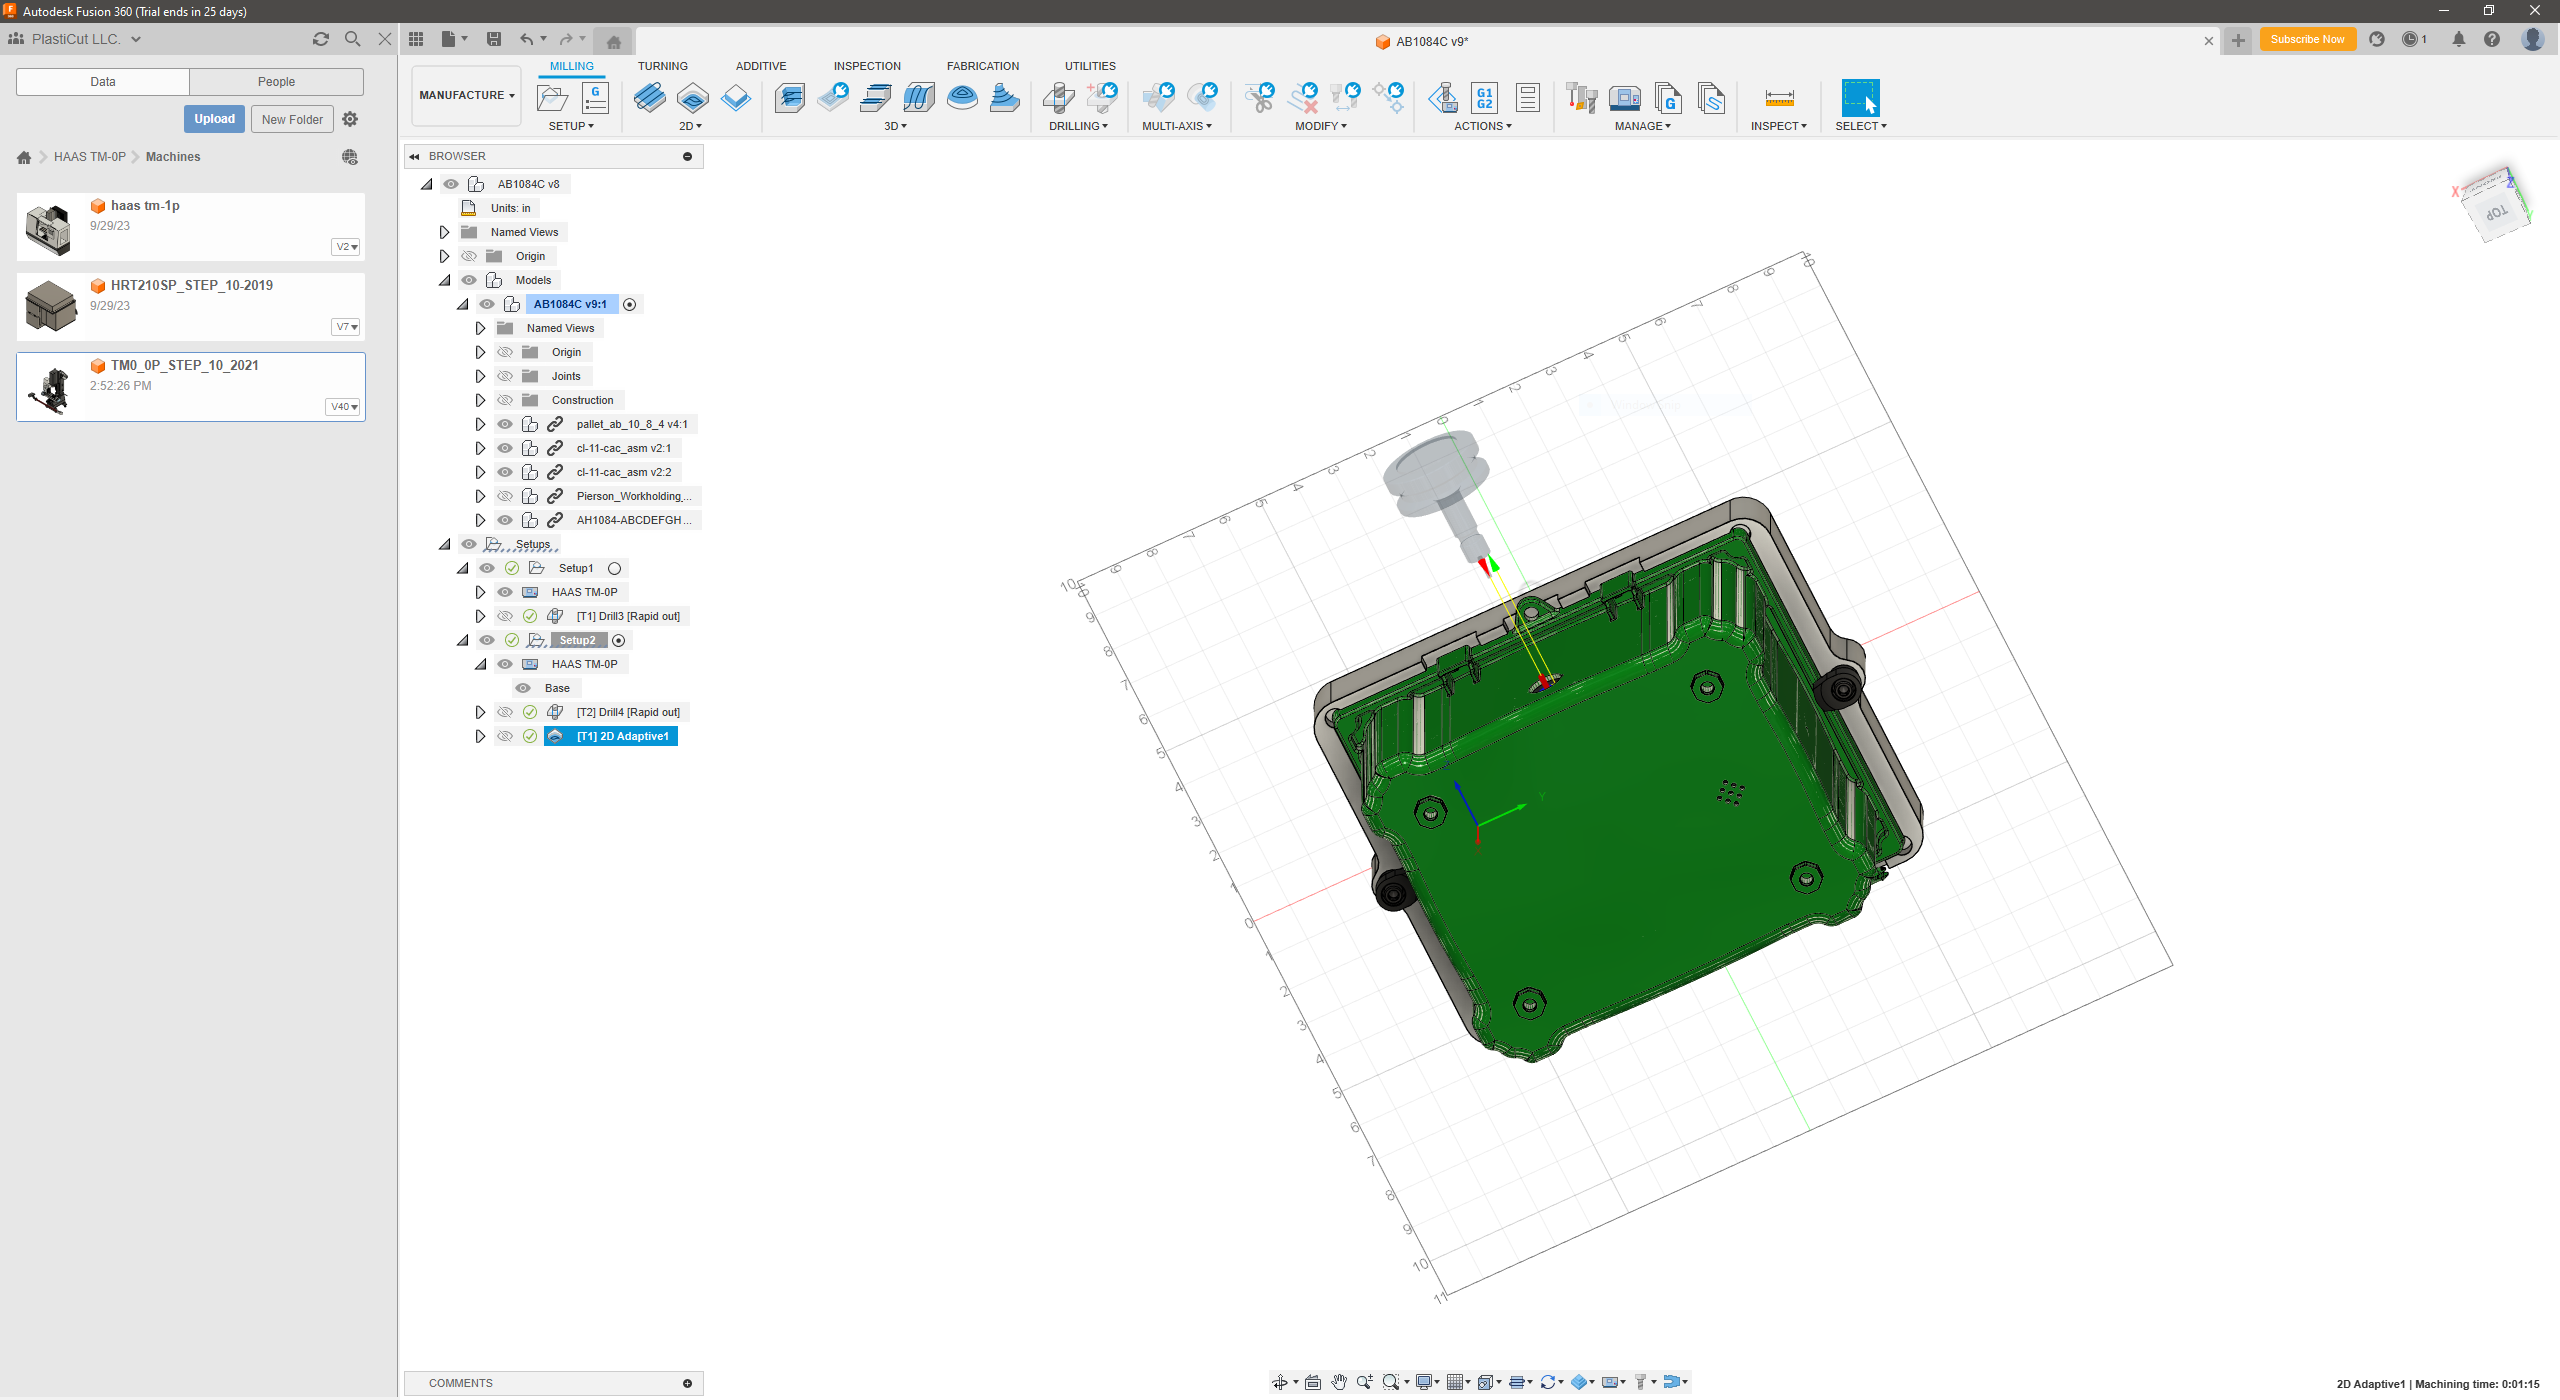Create a new Setup using the Setup folder icon
The image size is (2560, 1400).
[x=552, y=98]
